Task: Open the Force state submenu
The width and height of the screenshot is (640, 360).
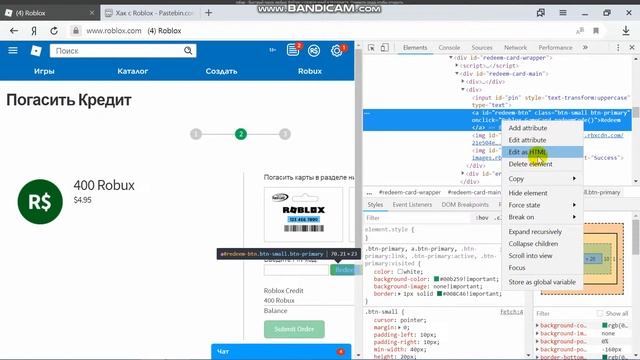Action: [x=542, y=205]
